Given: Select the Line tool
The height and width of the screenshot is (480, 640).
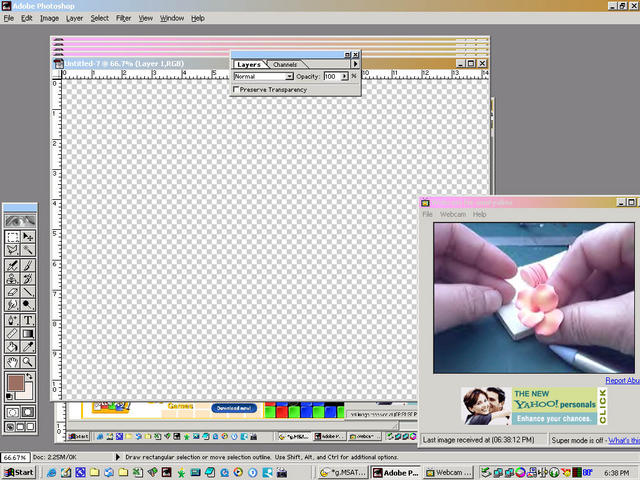Looking at the screenshot, I should (28, 292).
